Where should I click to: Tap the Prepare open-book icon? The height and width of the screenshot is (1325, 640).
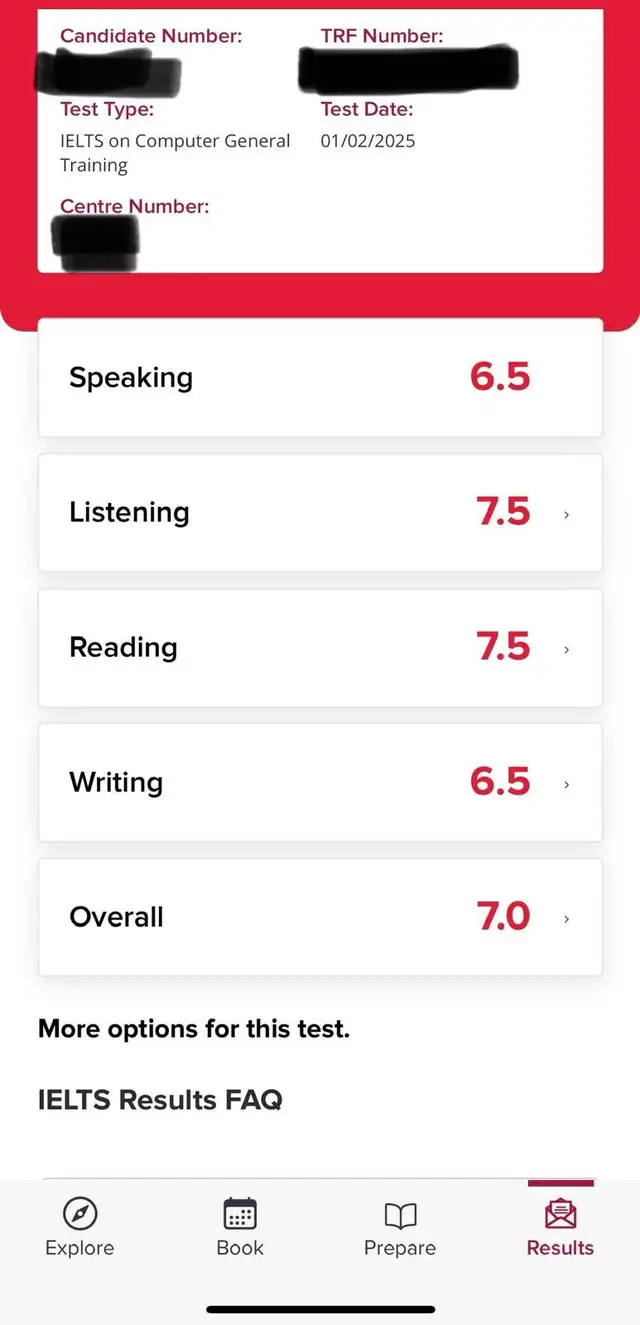[400, 1215]
